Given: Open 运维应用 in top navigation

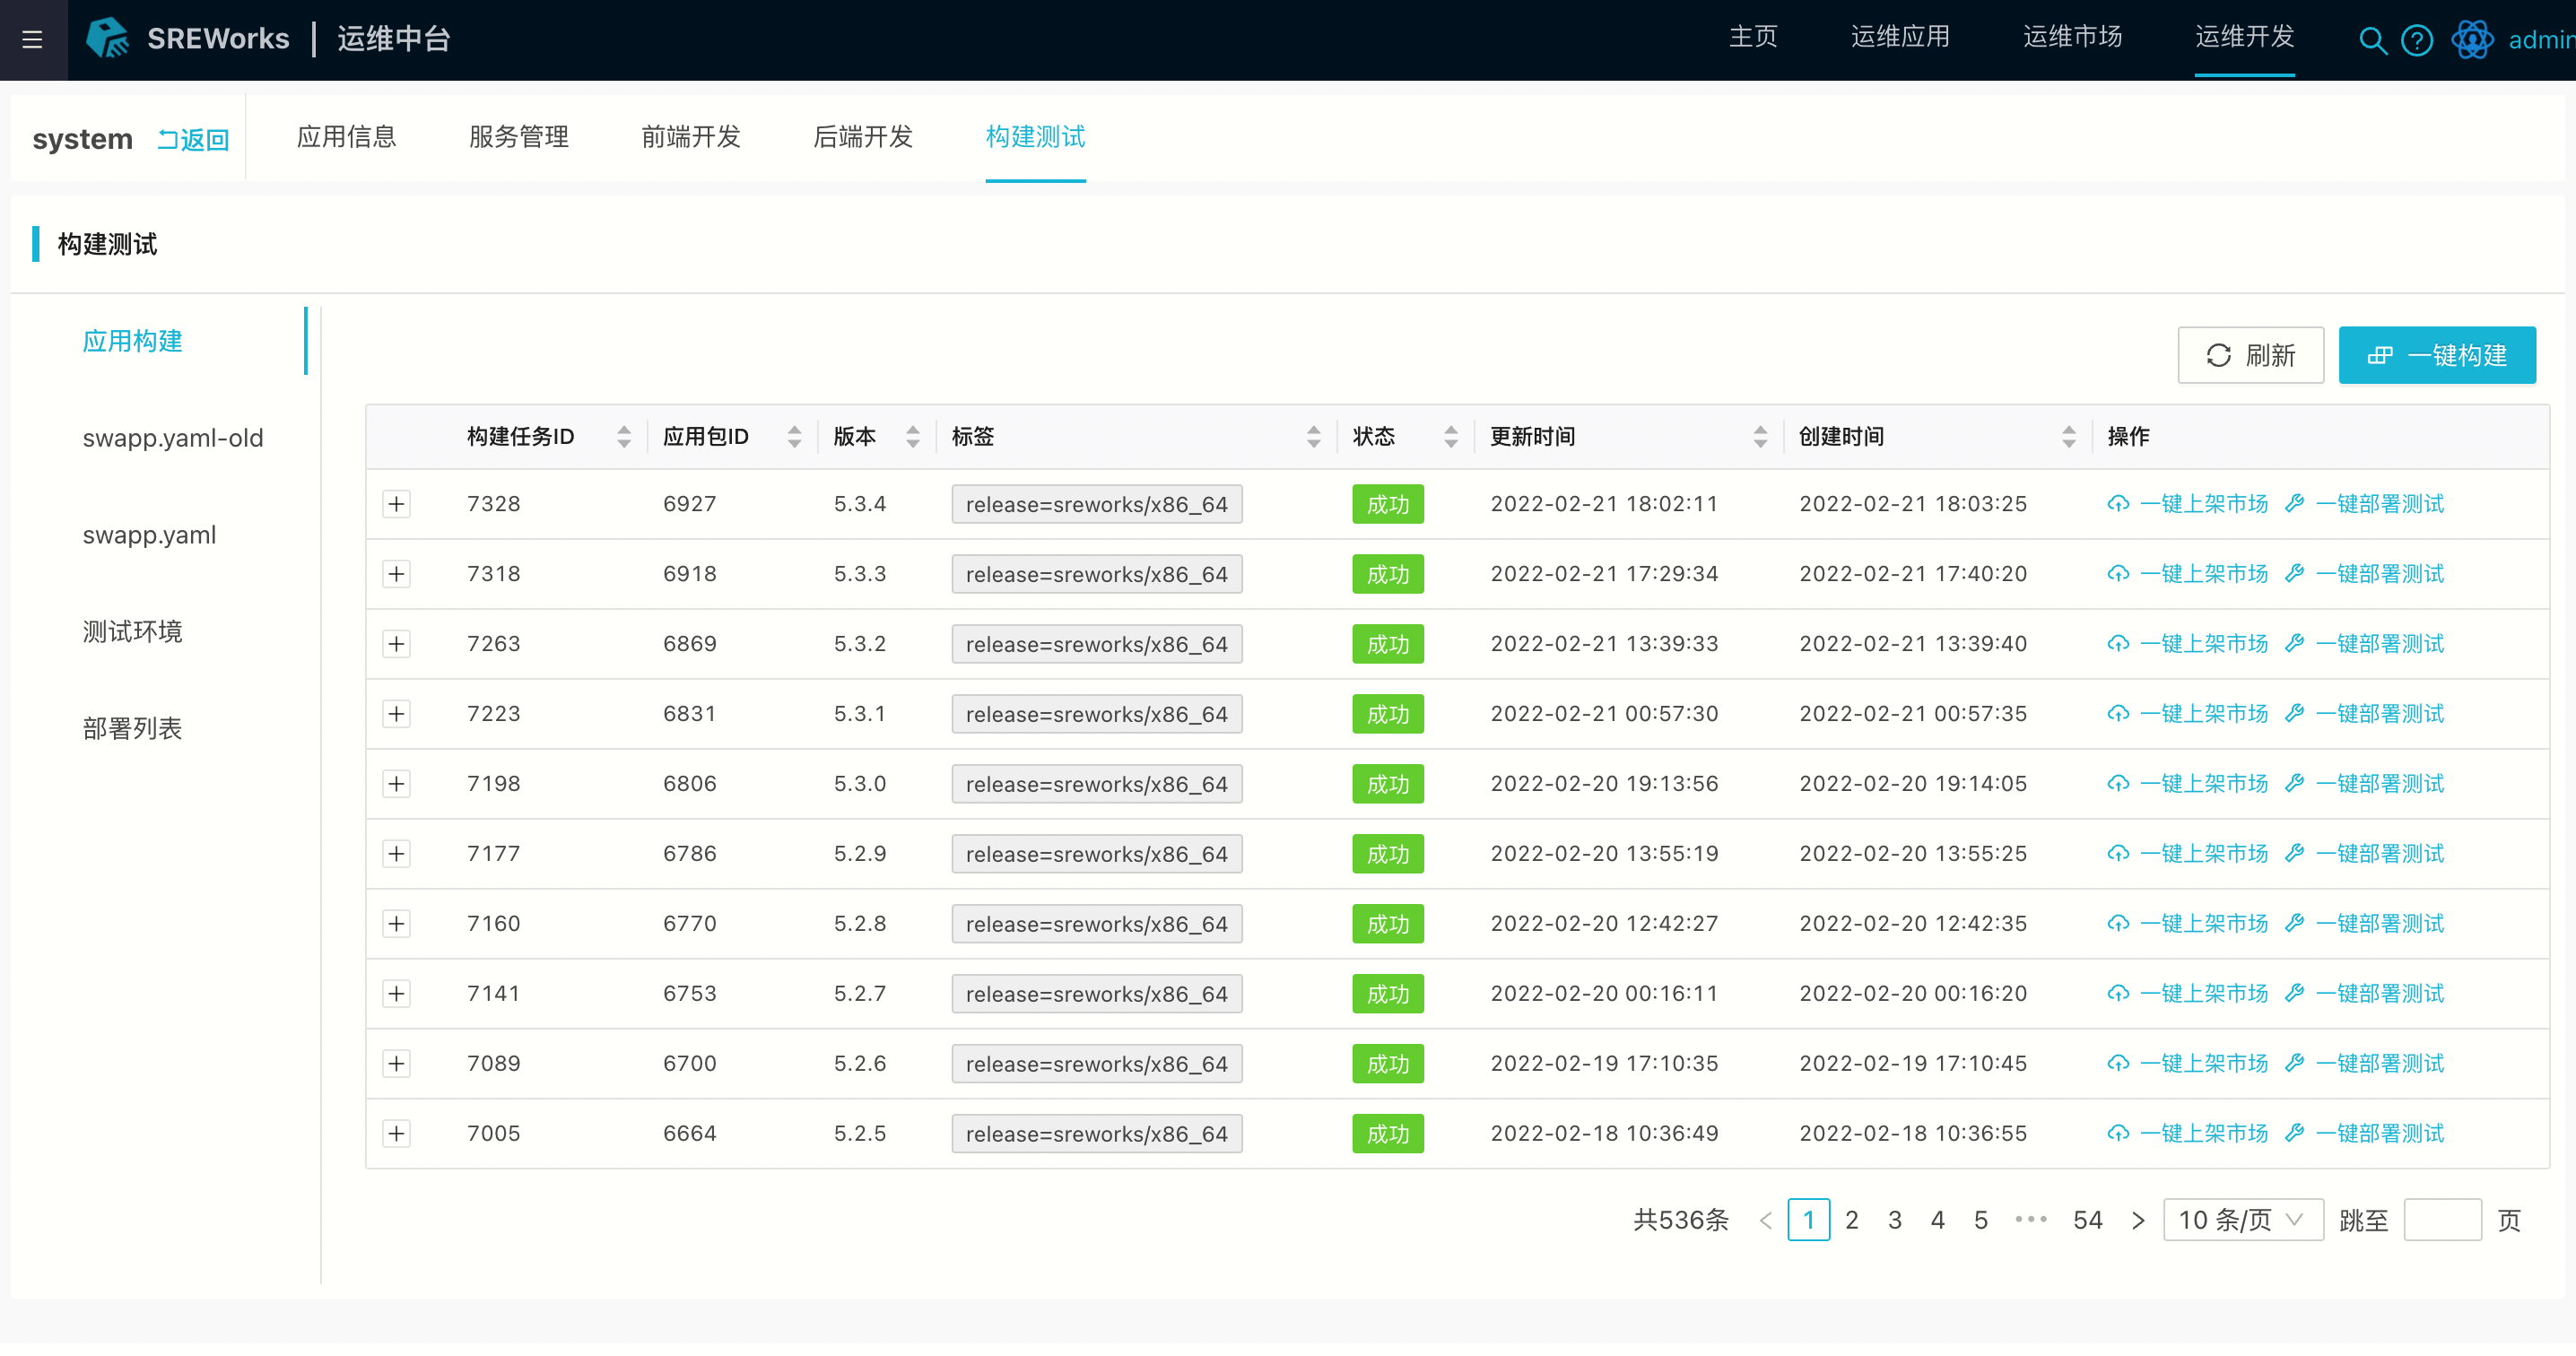Looking at the screenshot, I should click(x=1900, y=38).
